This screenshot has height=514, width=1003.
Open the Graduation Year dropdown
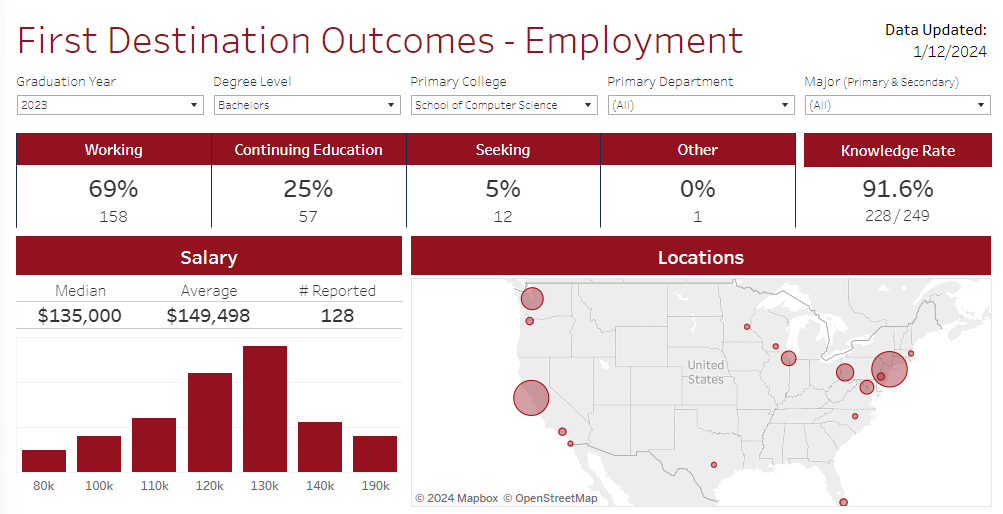click(x=110, y=105)
